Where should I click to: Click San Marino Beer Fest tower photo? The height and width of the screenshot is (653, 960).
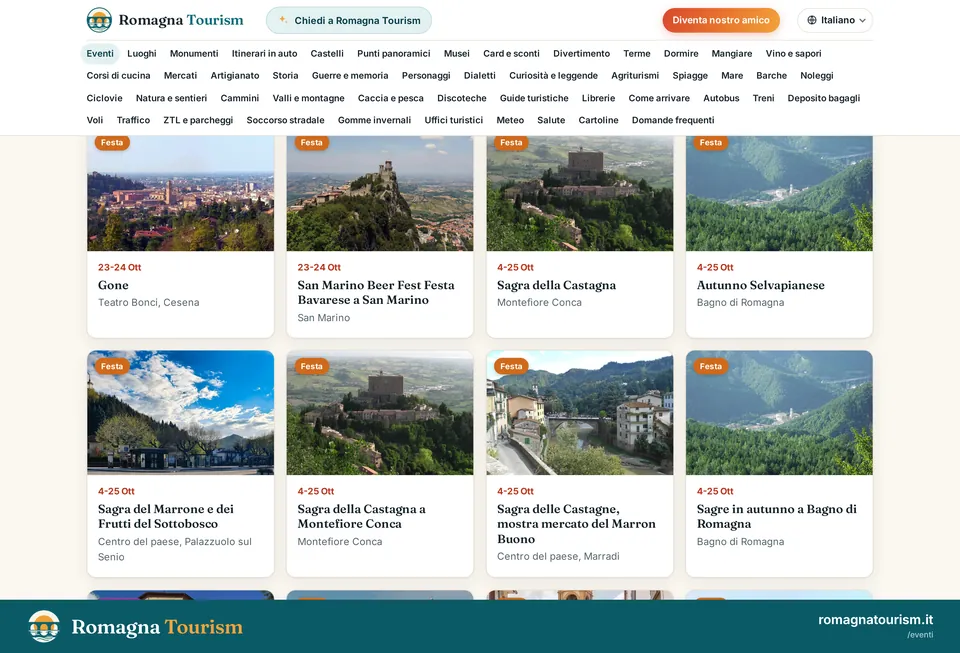[380, 193]
